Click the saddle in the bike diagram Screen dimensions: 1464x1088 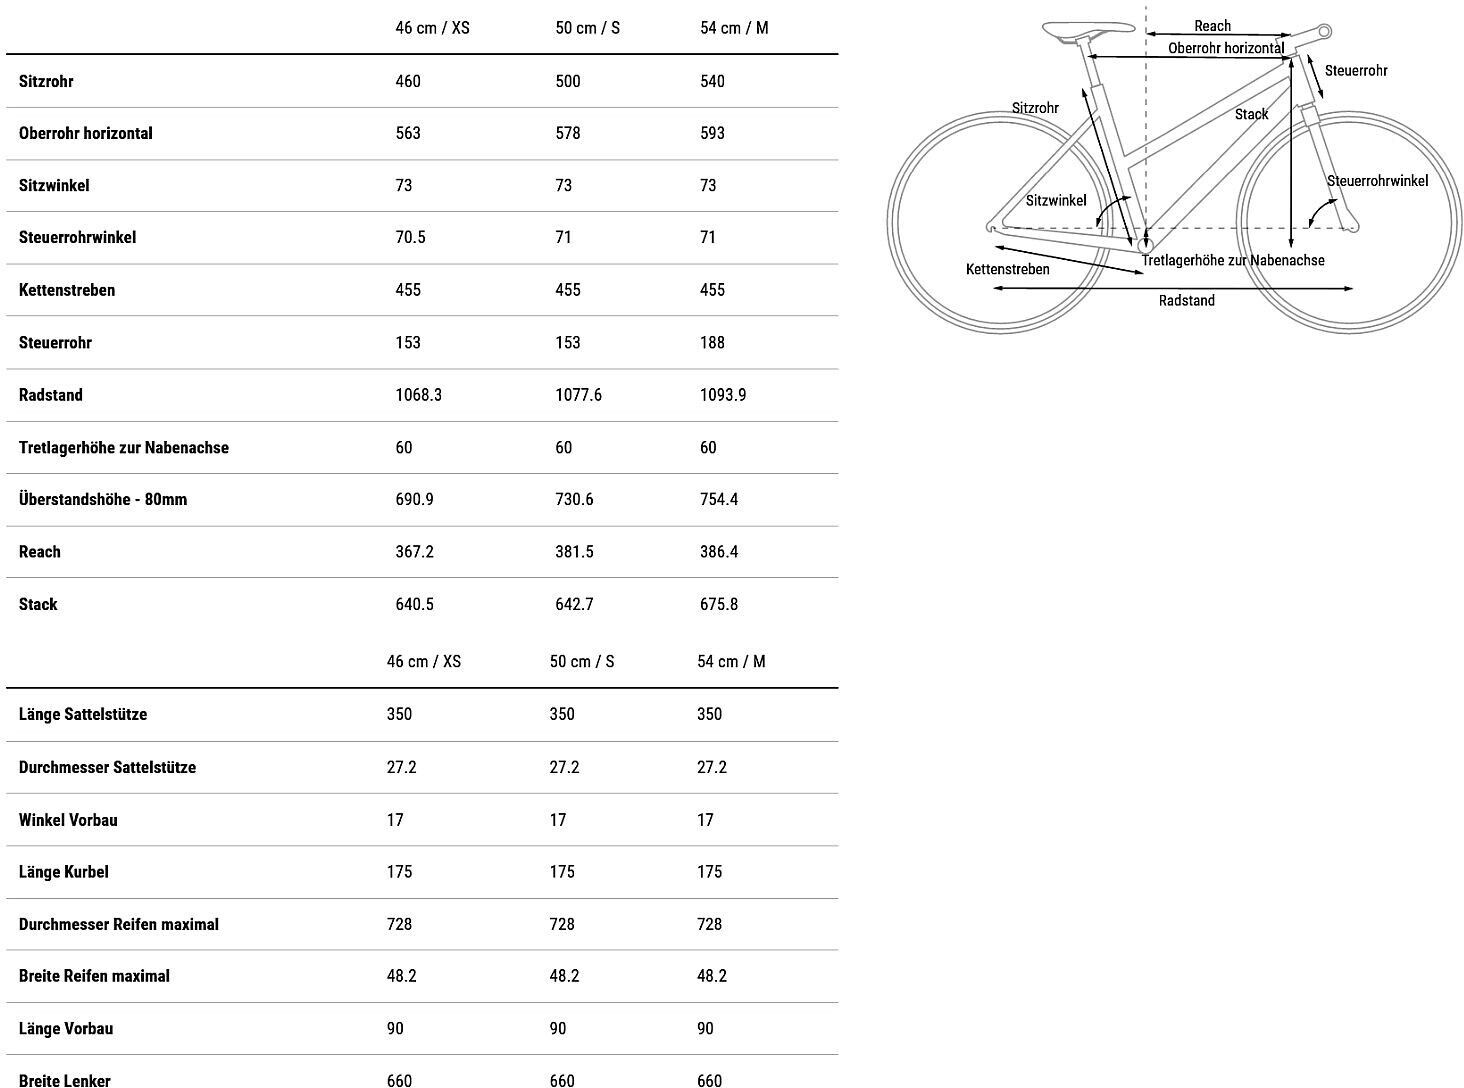pyautogui.click(x=1087, y=30)
